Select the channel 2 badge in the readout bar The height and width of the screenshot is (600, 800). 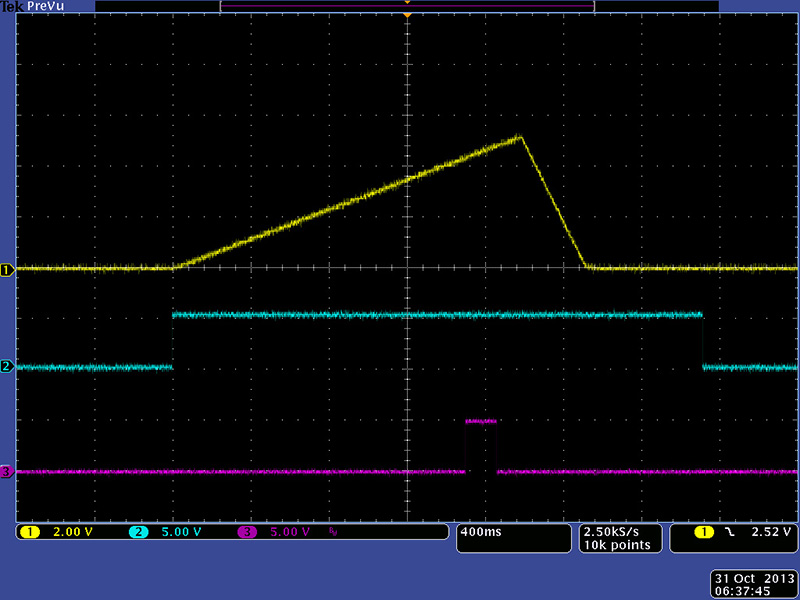139,532
